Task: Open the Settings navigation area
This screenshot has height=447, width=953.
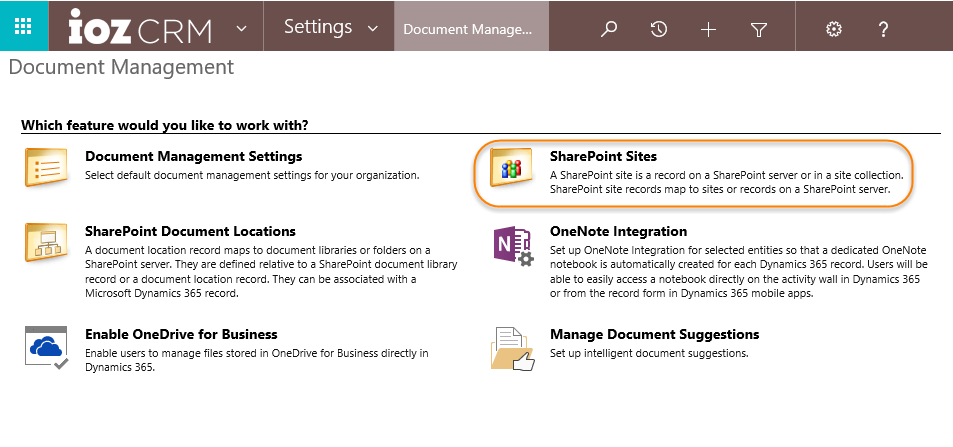Action: click(318, 27)
